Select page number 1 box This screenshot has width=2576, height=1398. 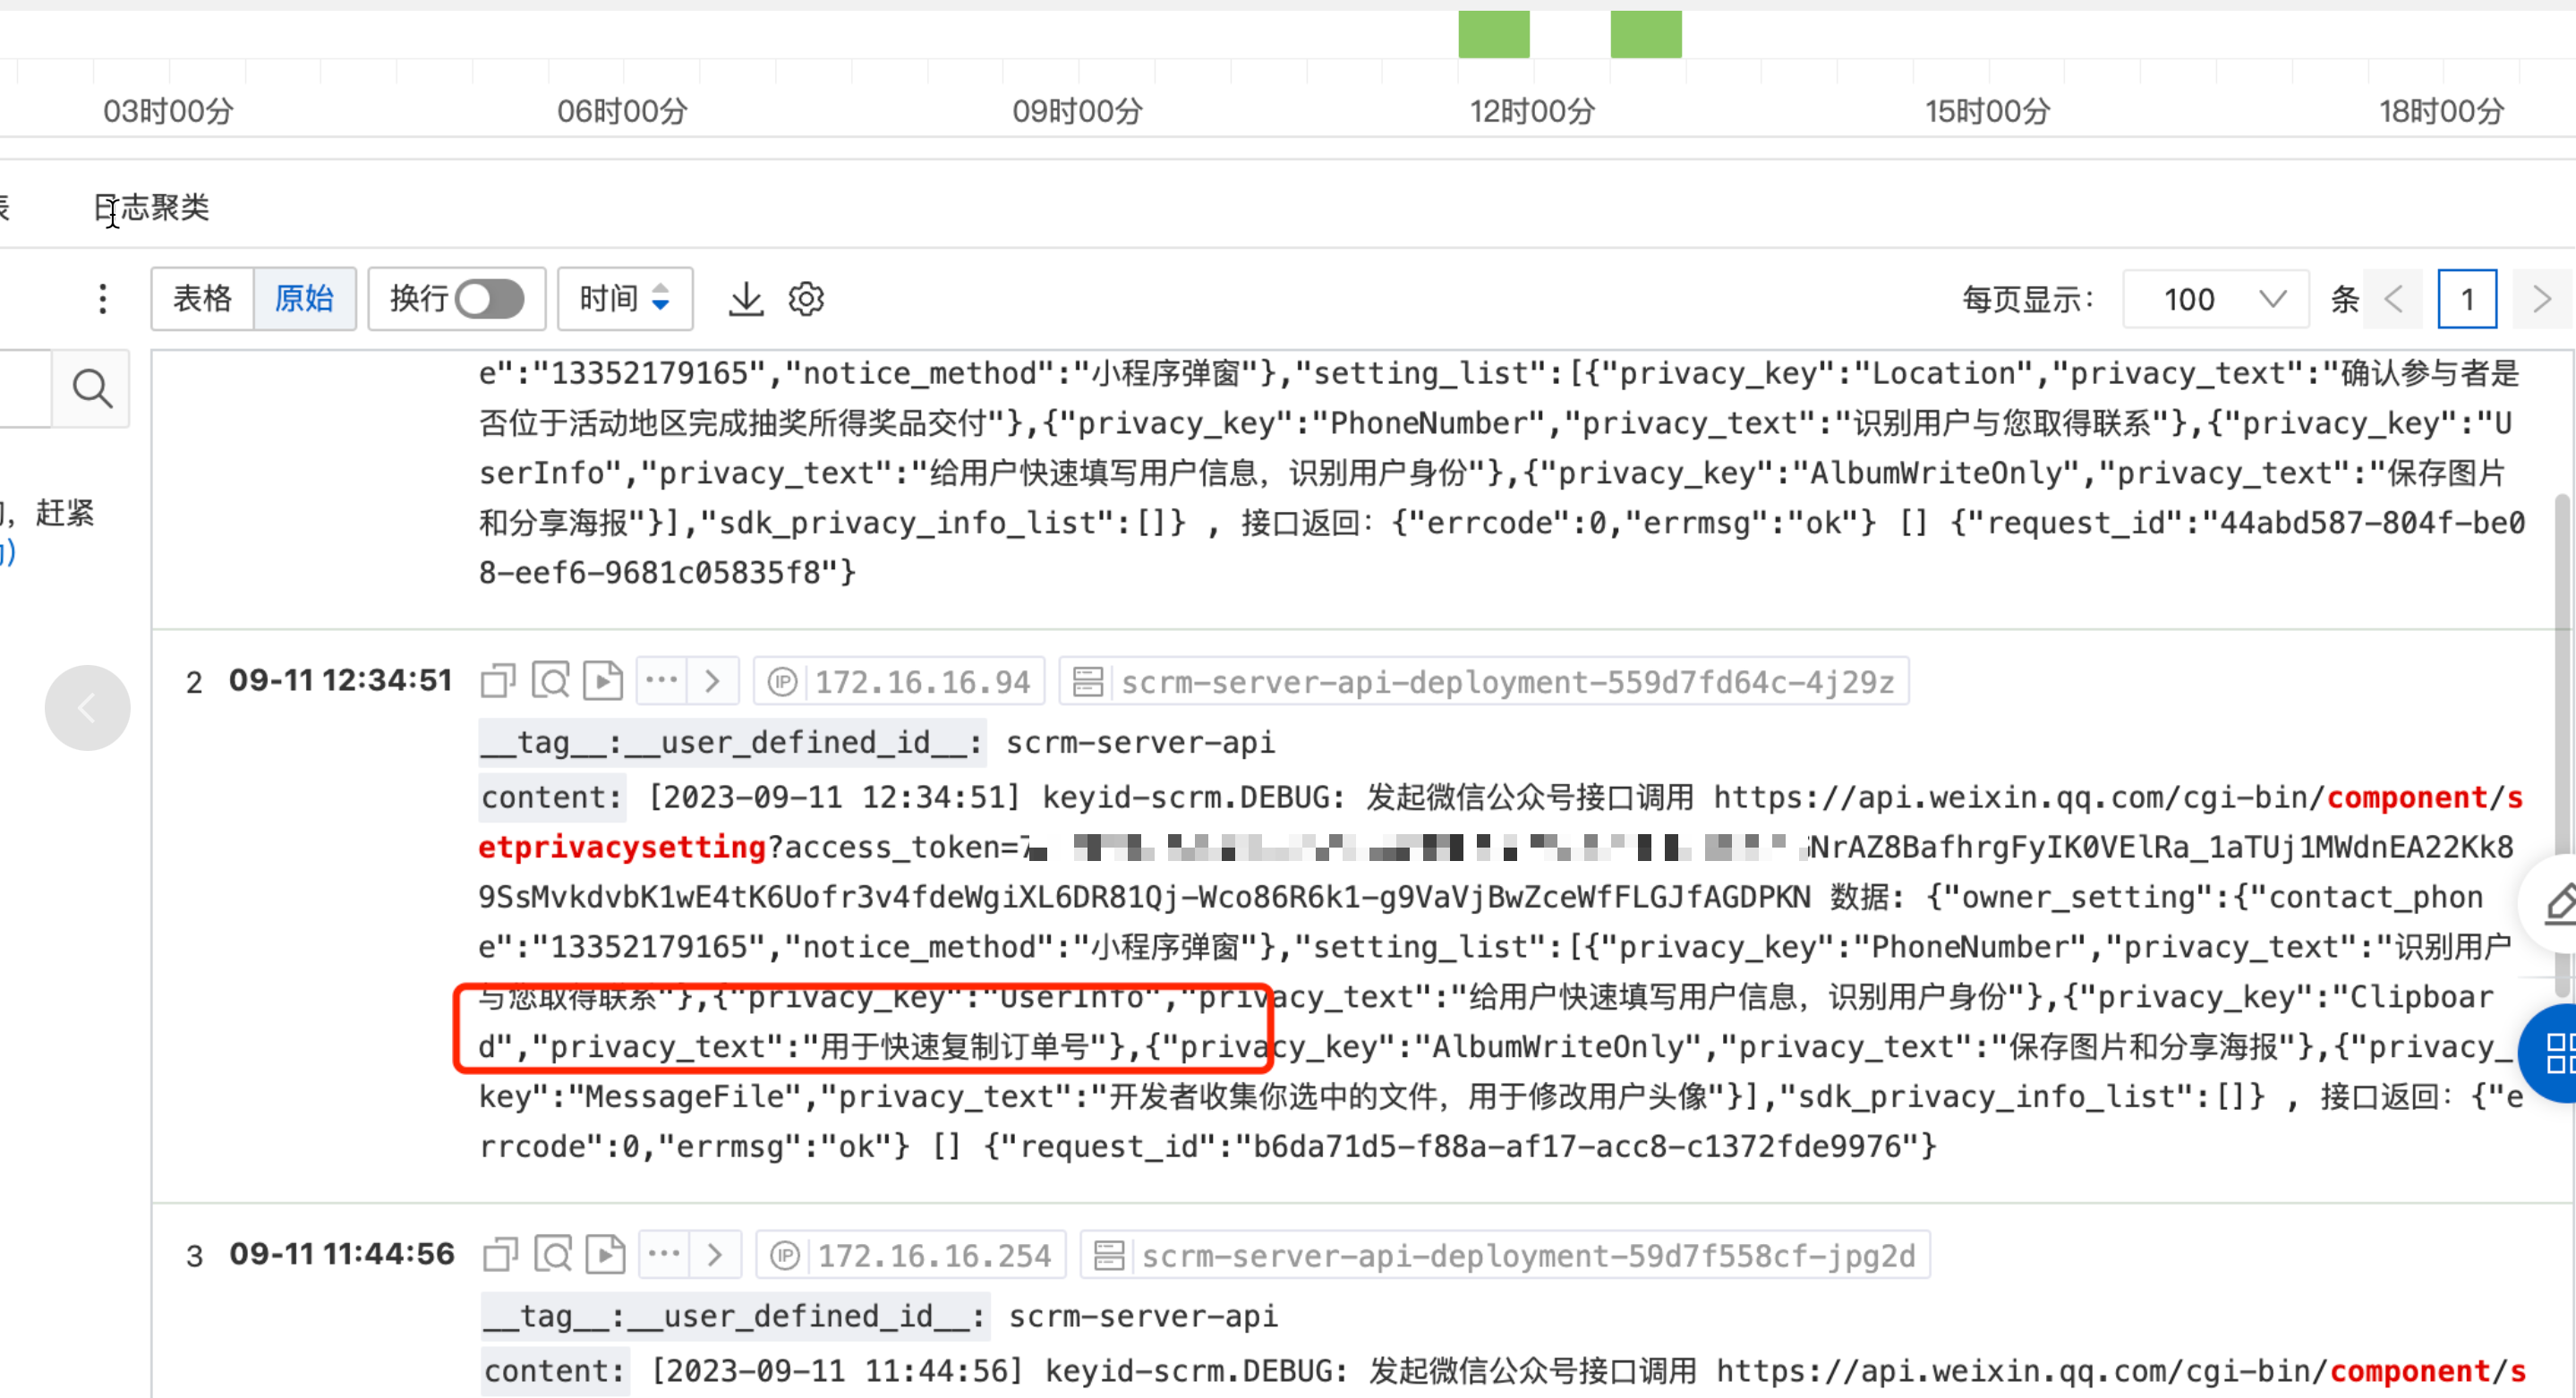point(2466,299)
